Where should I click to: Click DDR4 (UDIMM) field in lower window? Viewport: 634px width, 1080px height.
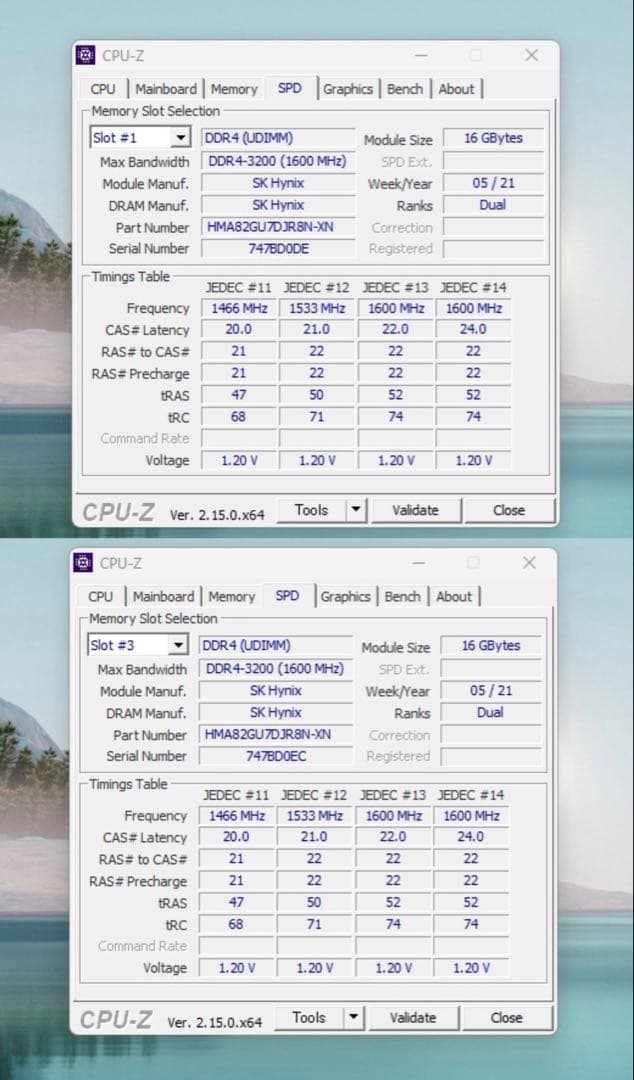(276, 645)
